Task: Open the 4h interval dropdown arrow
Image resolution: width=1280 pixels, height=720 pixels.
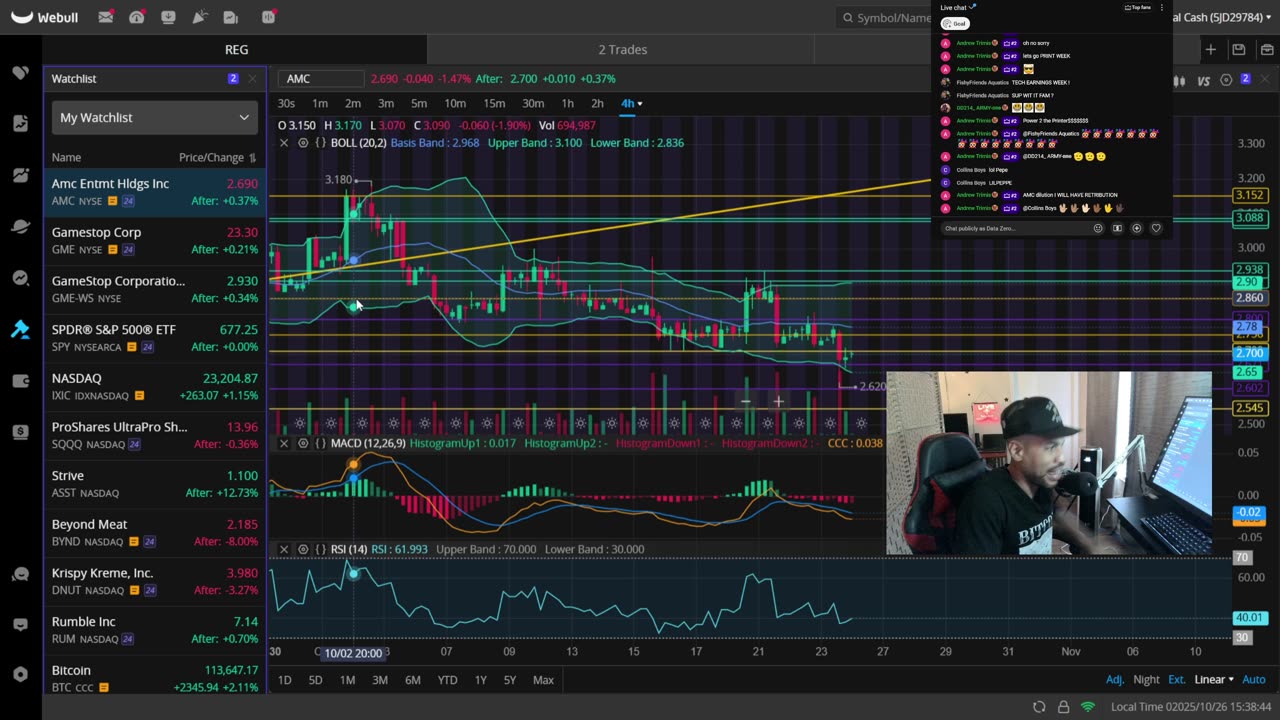Action: (x=639, y=104)
